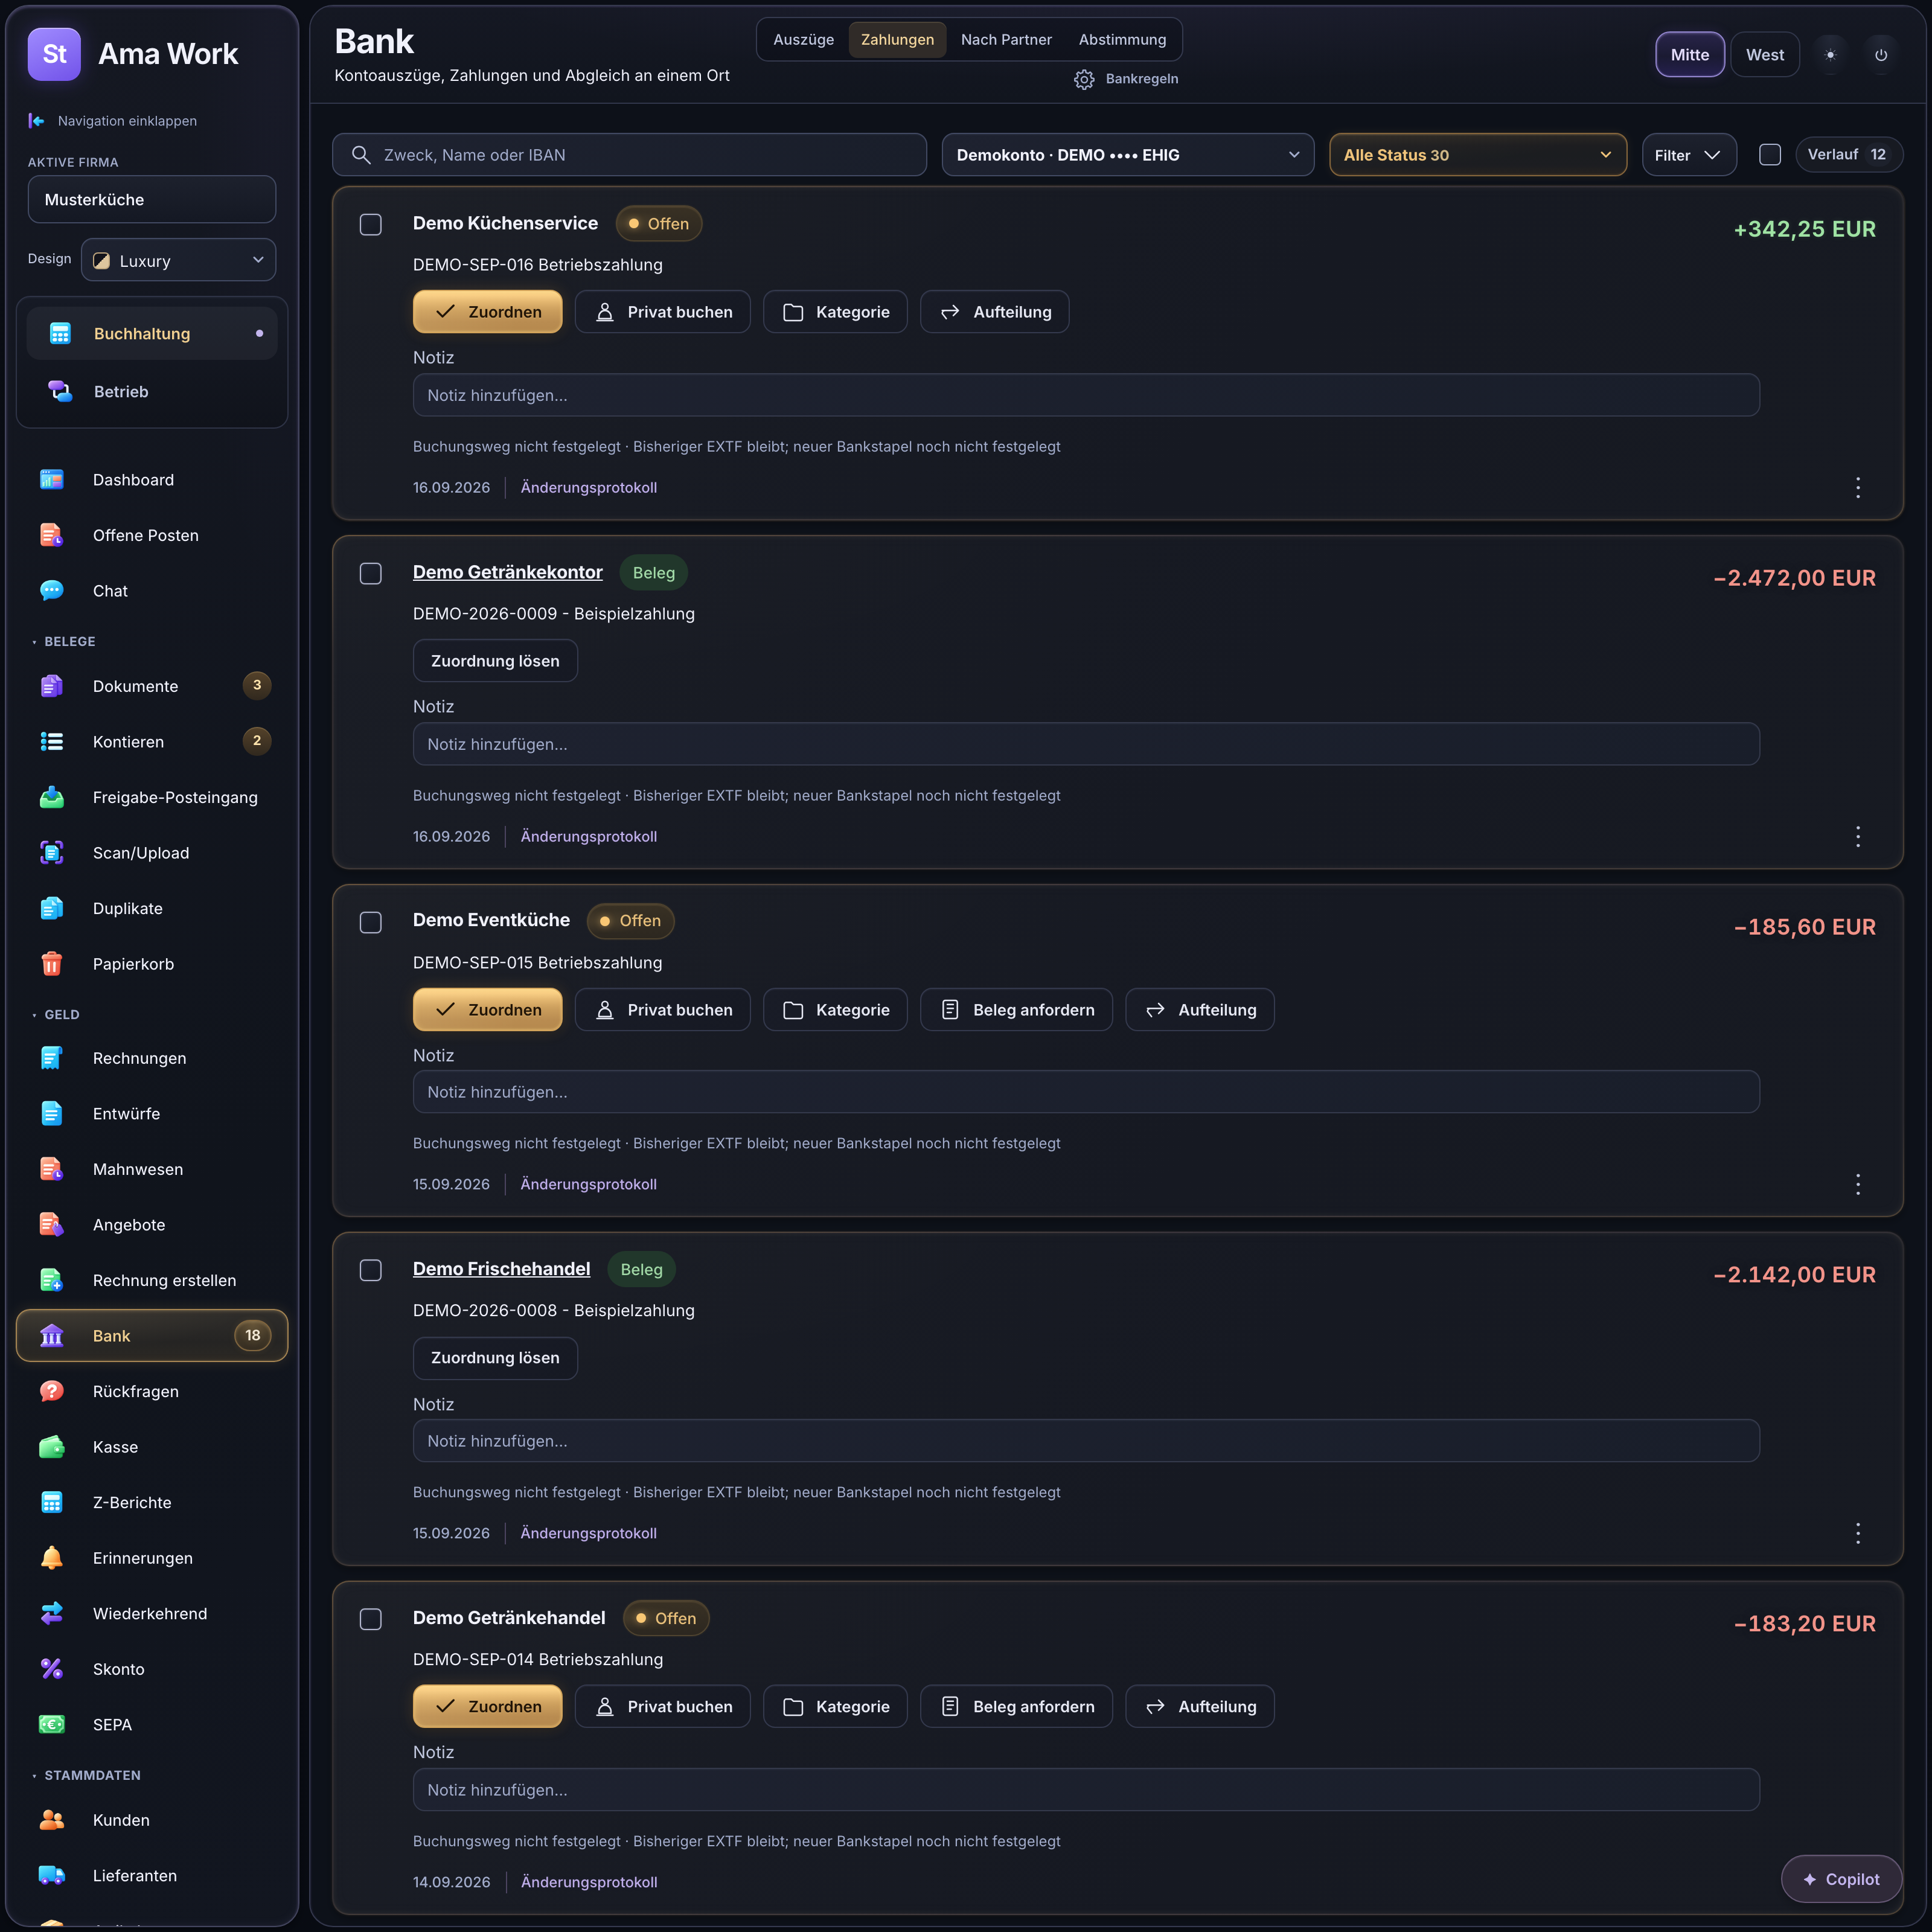Open Scan/Upload icon
Viewport: 1932px width, 1932px height.
pyautogui.click(x=52, y=853)
